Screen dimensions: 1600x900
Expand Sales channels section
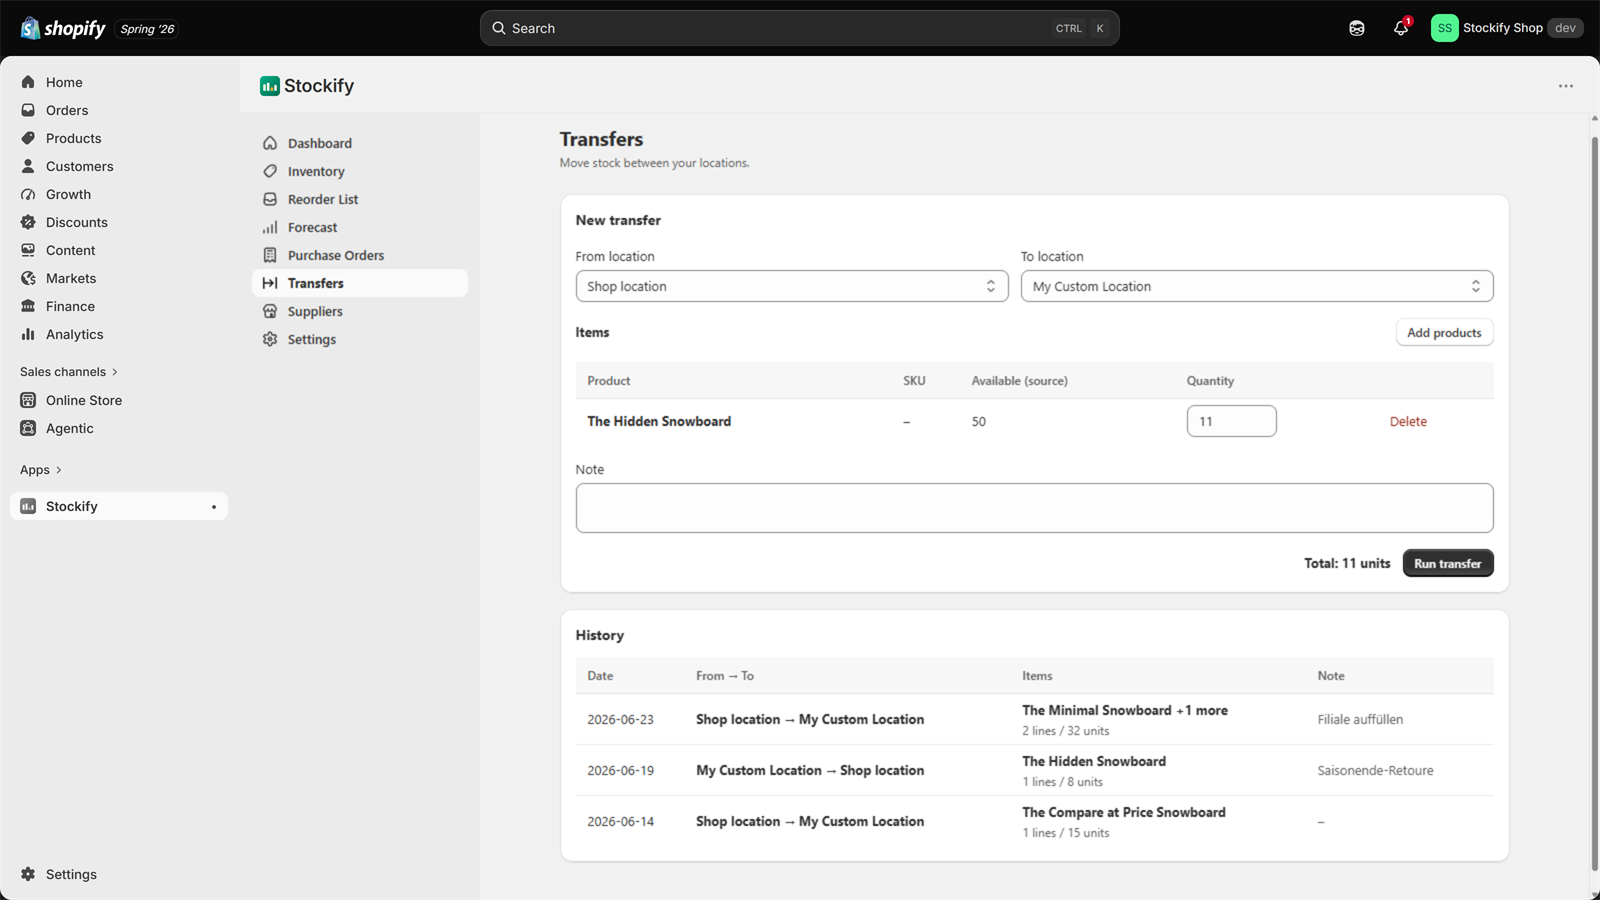(69, 372)
